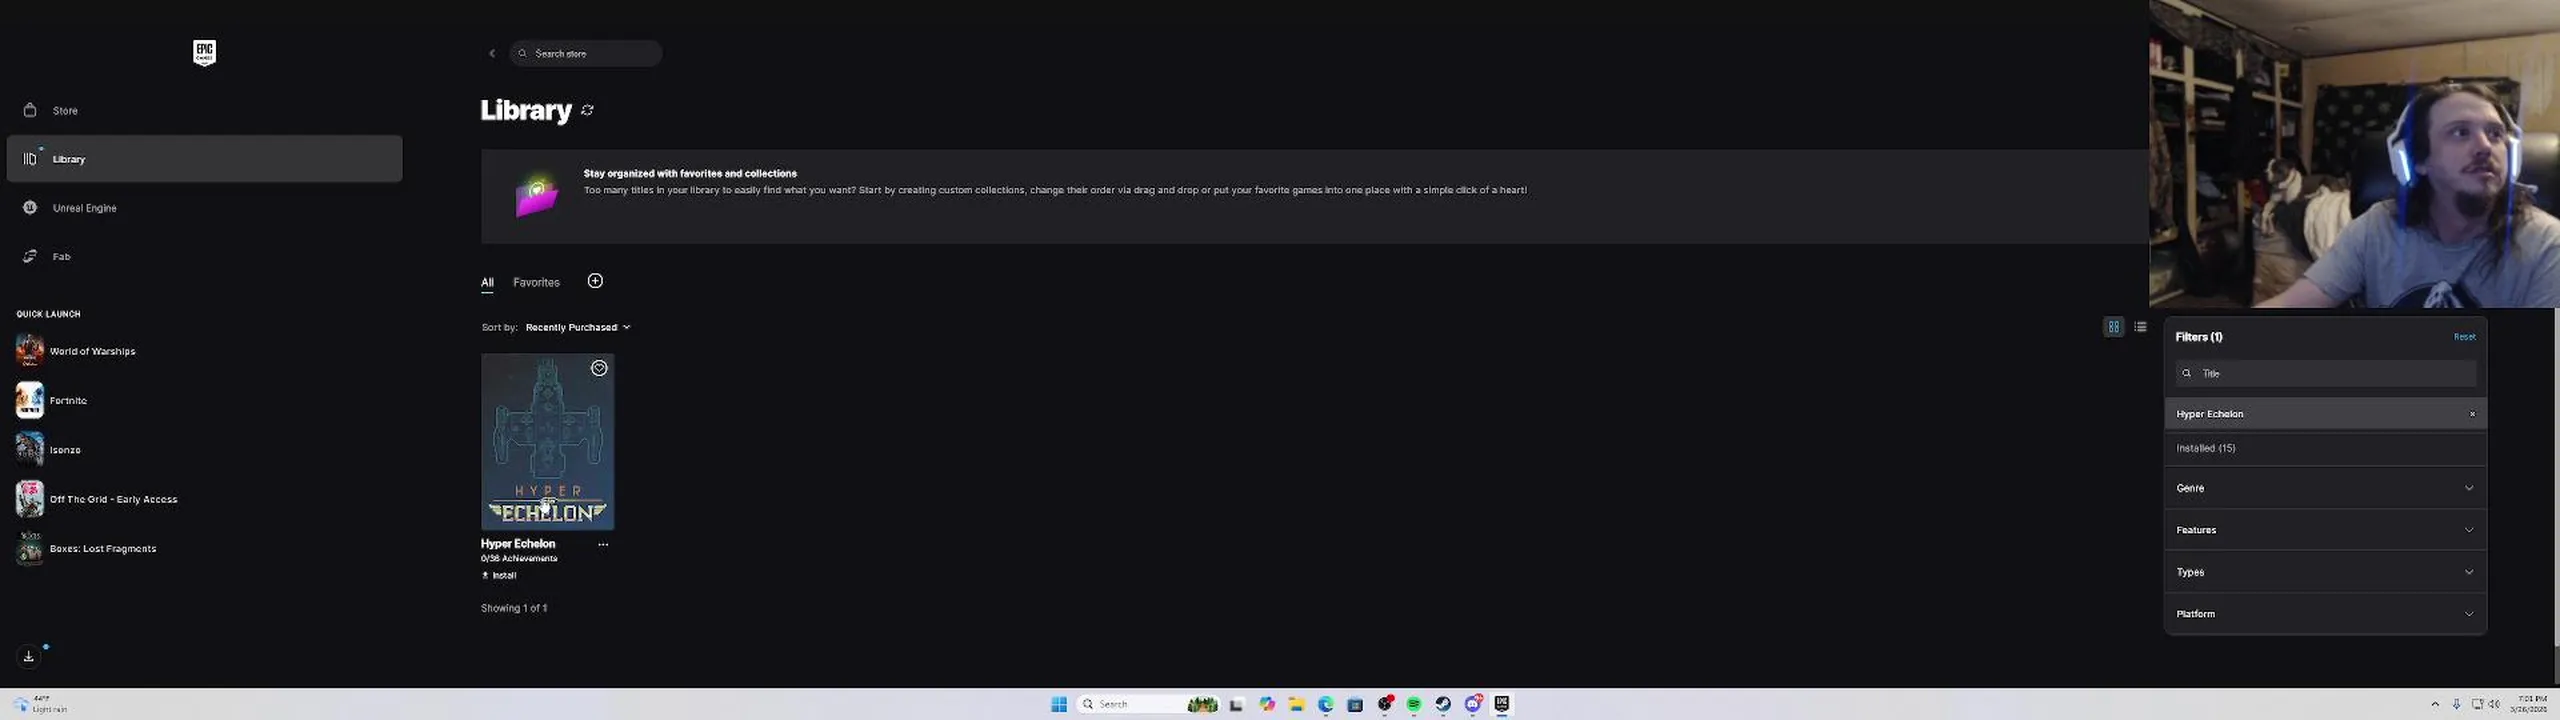2560x720 pixels.
Task: Open Hyper Echelon three-dot options menu
Action: 603,545
